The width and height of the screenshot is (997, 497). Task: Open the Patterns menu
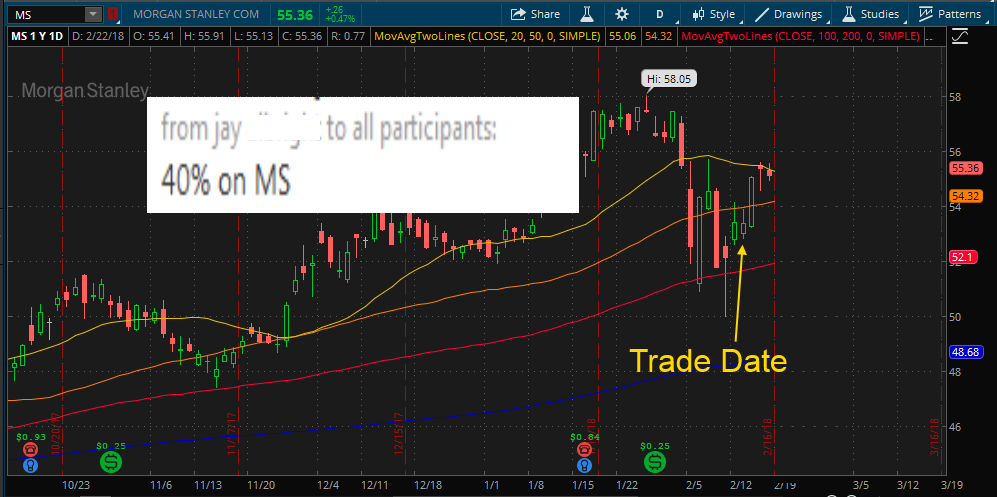(951, 14)
